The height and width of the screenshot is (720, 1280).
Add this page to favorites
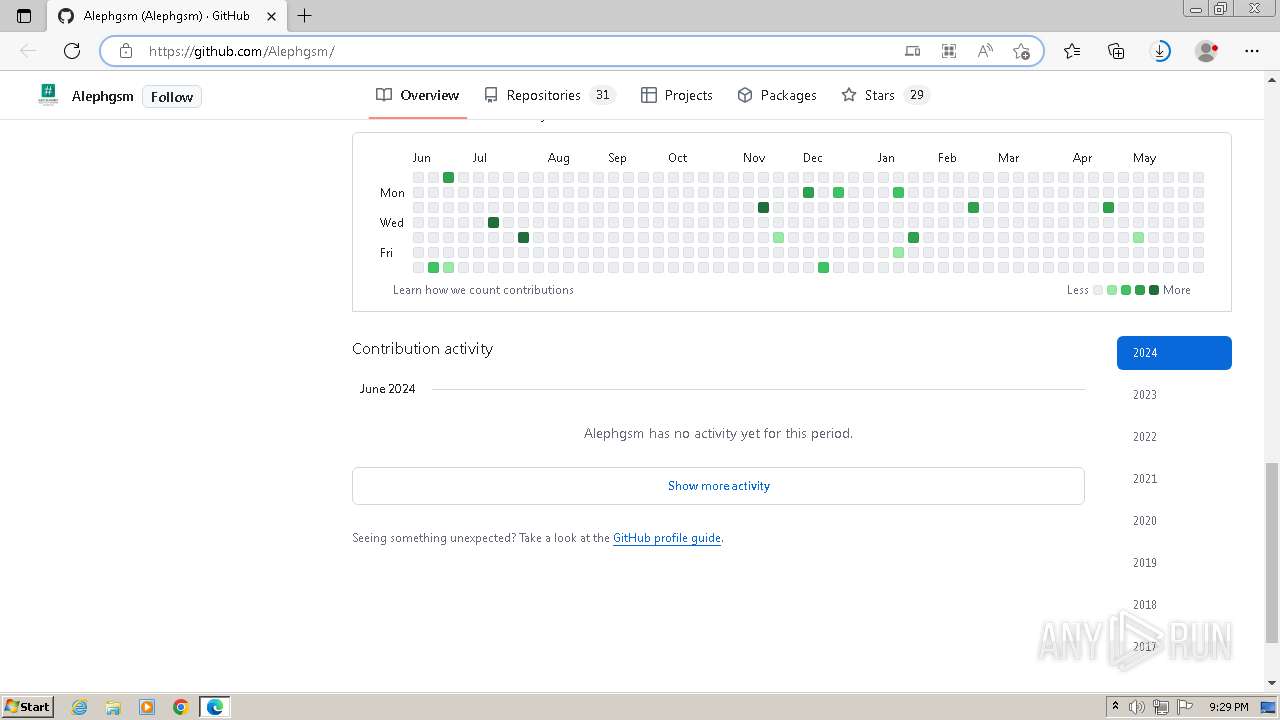click(1021, 51)
